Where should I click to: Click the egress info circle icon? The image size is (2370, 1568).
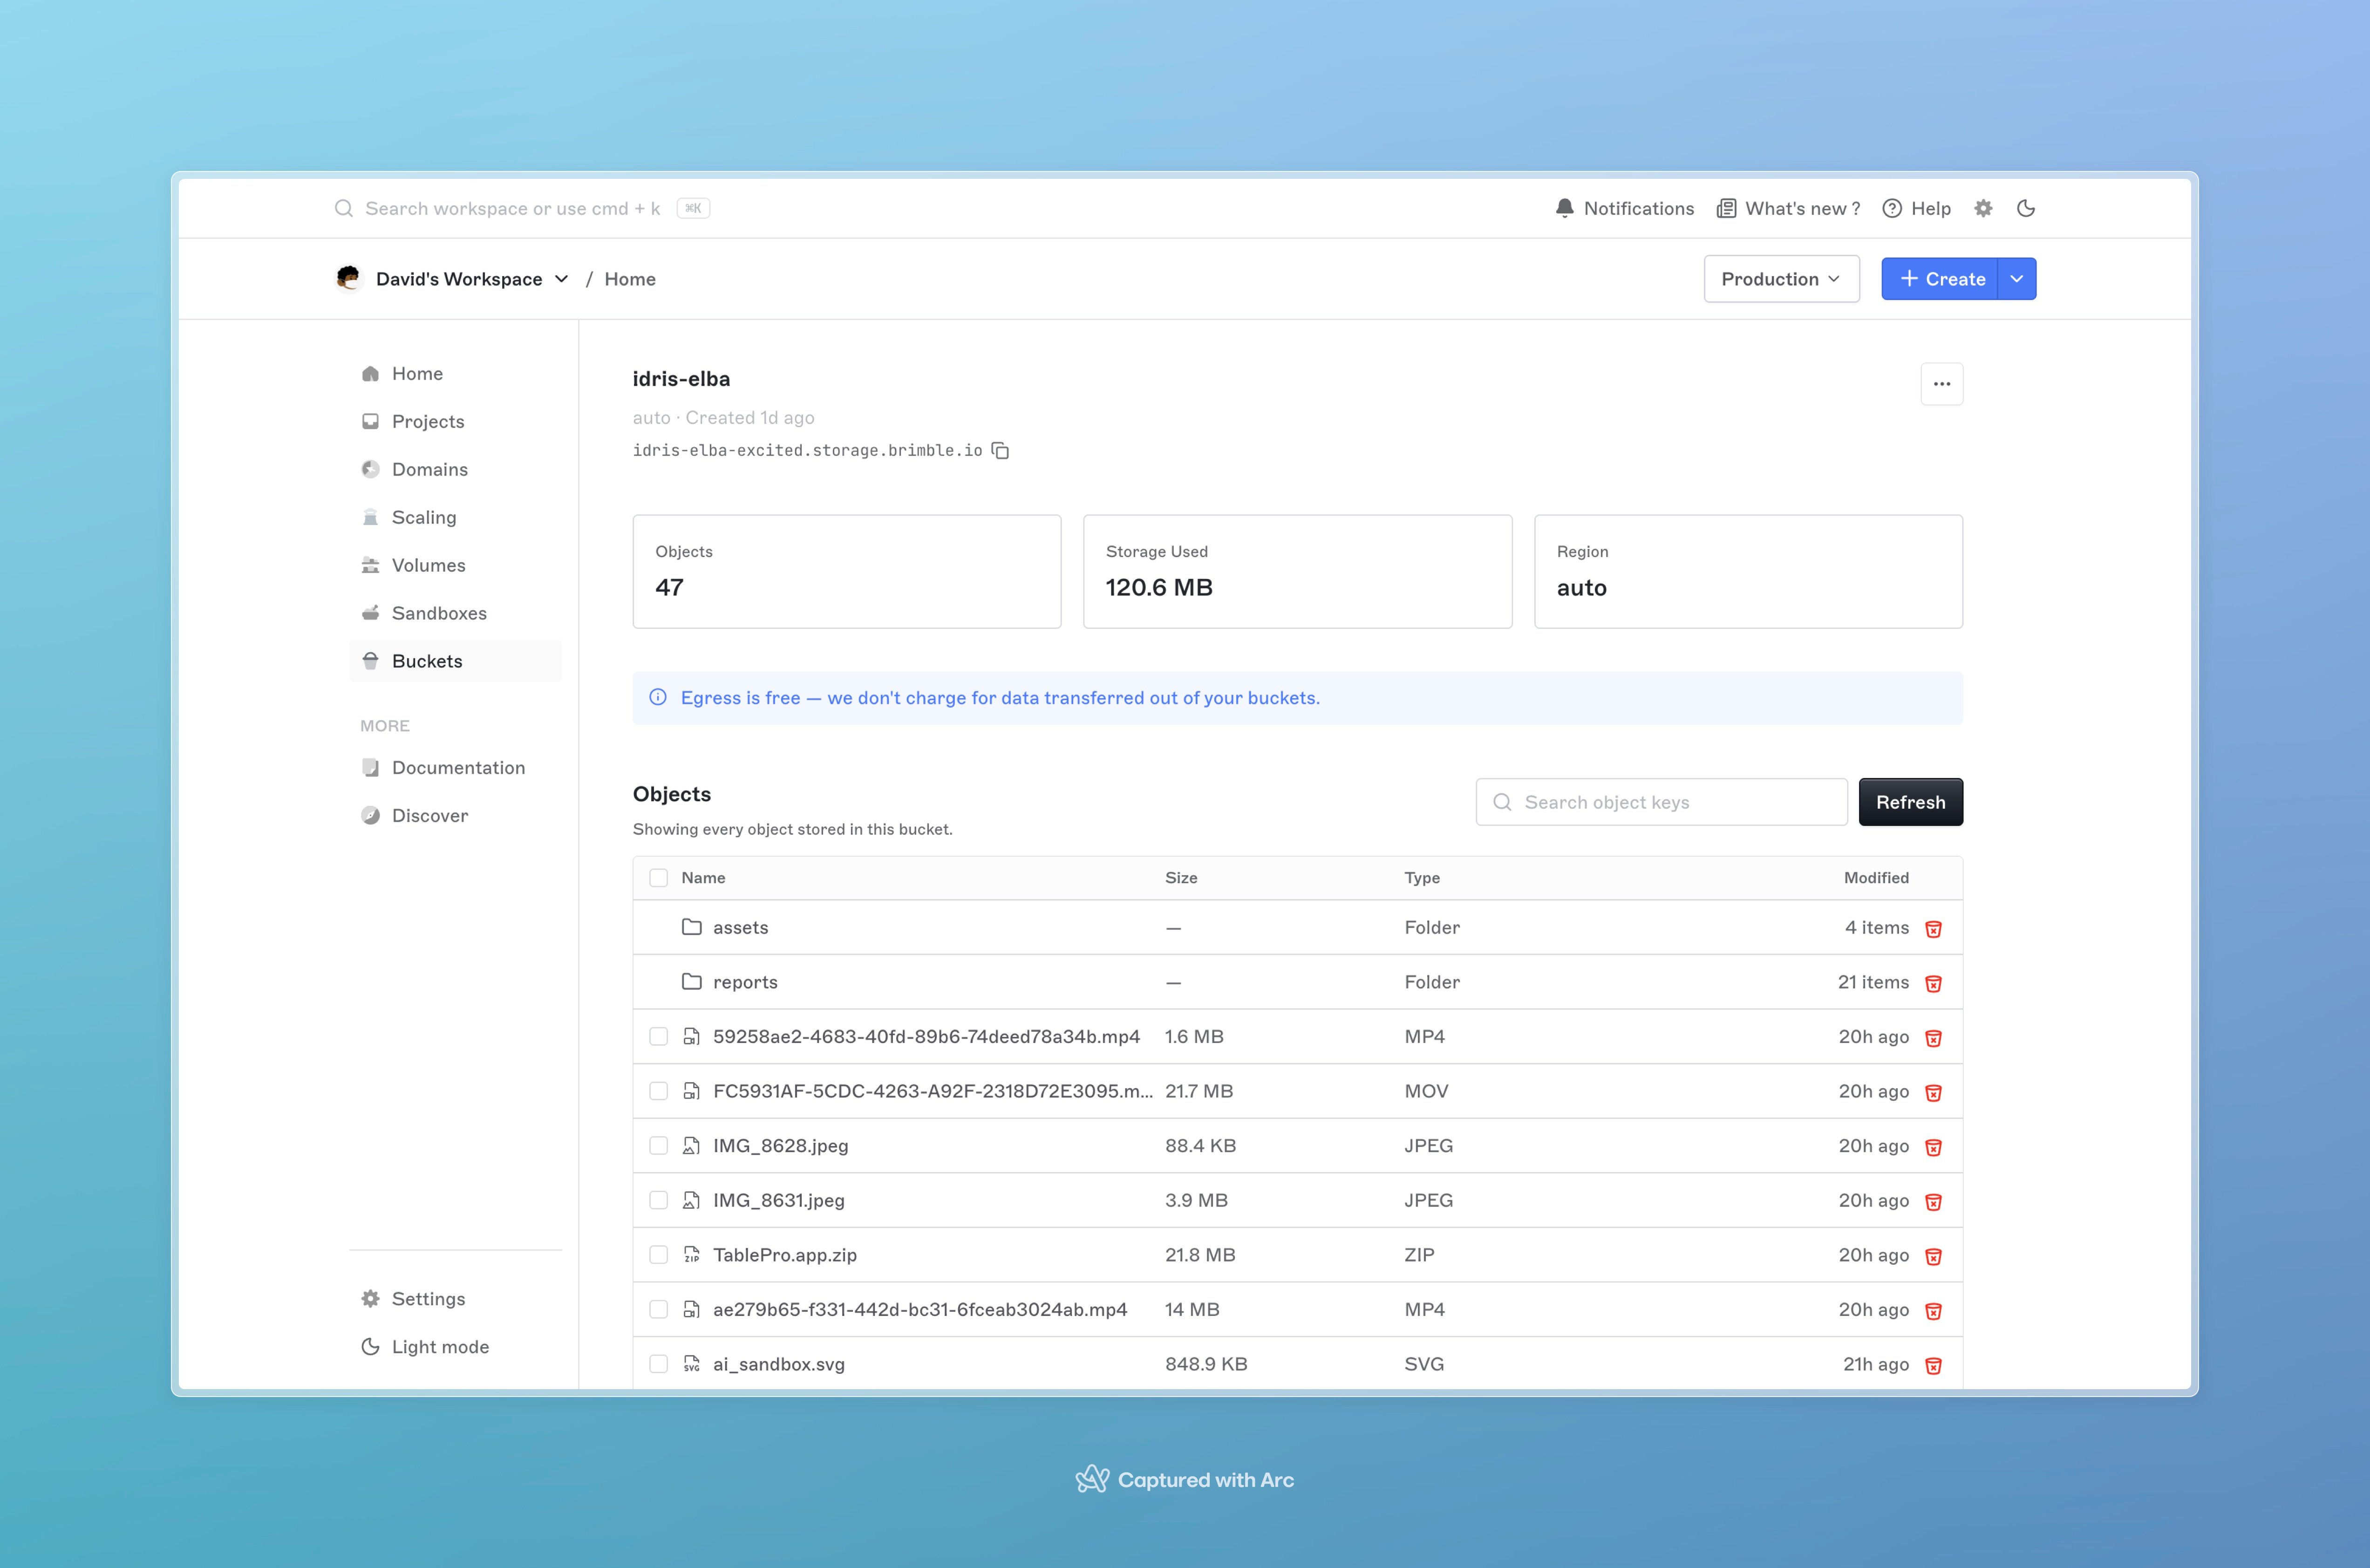coord(658,697)
